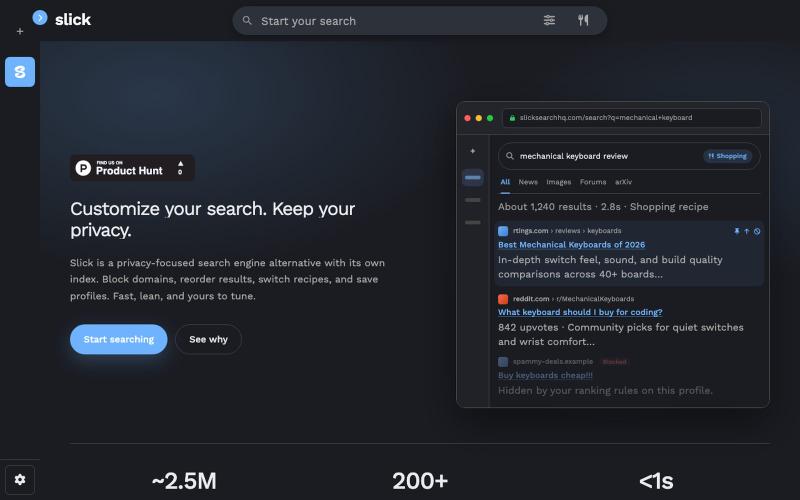Click the reddit.com favicon
This screenshot has width=800, height=500.
[x=503, y=299]
